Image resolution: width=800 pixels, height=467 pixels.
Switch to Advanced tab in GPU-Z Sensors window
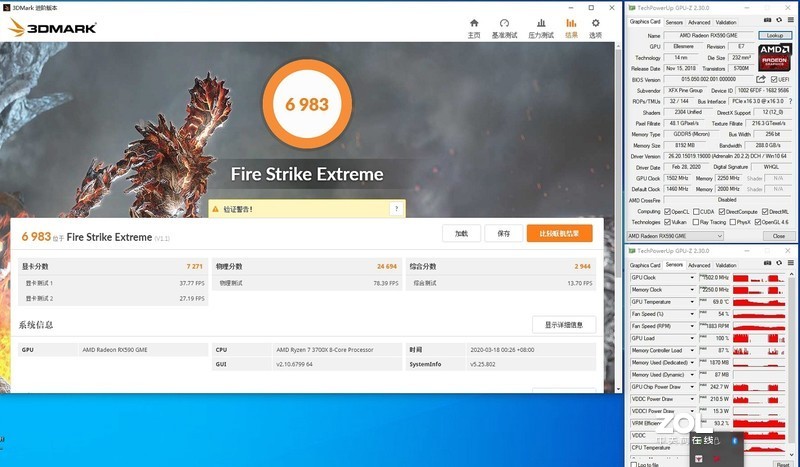[x=699, y=265]
